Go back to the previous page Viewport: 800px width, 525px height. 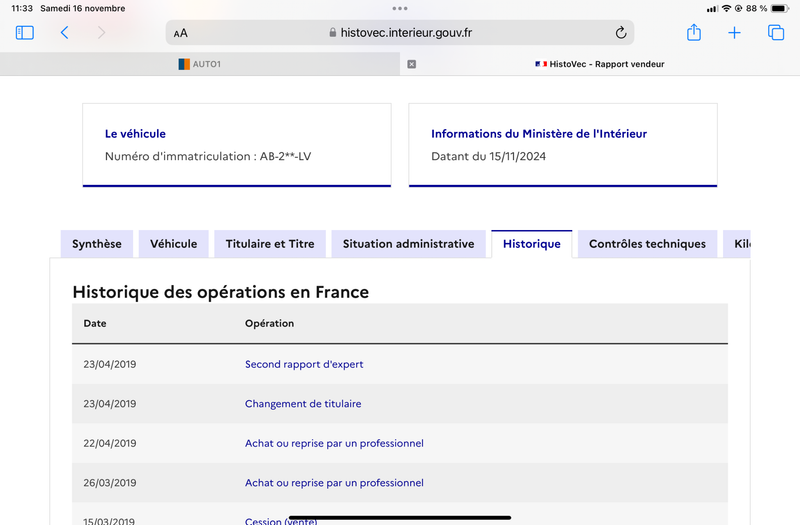click(x=64, y=33)
